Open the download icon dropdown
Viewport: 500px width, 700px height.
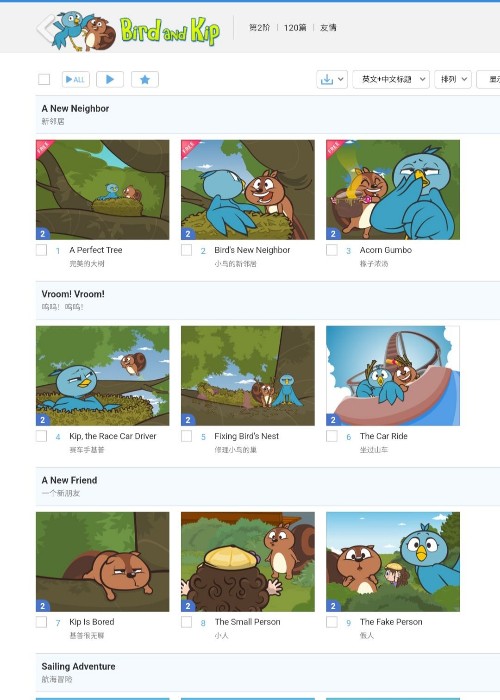(332, 79)
